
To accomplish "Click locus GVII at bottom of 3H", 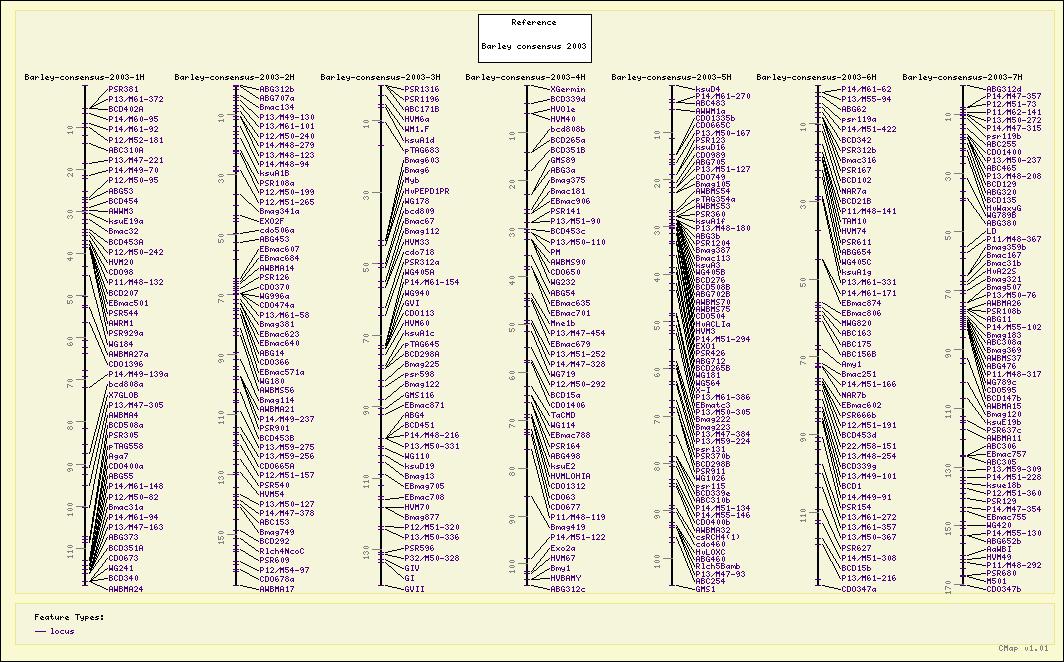I will [414, 589].
